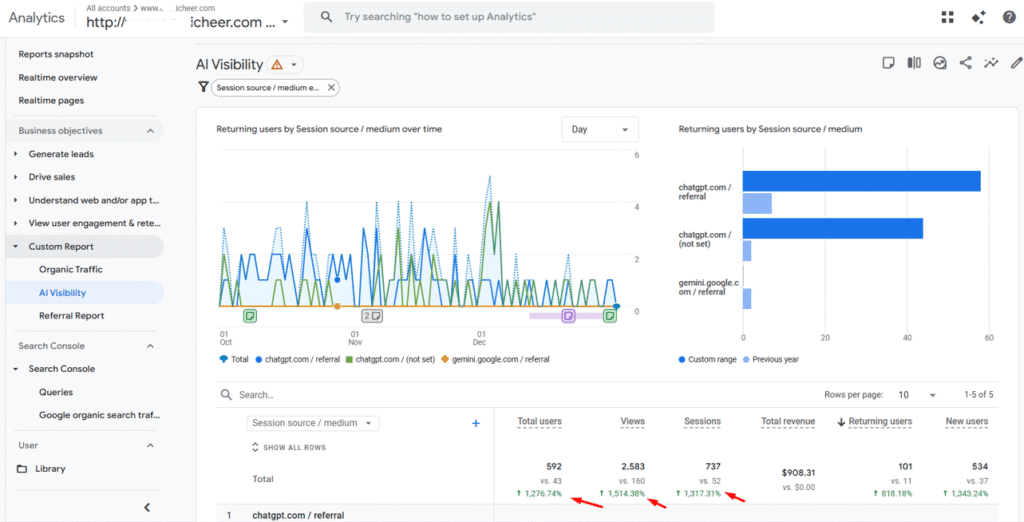Share this report using share icon
The width and height of the screenshot is (1024, 522).
point(965,63)
